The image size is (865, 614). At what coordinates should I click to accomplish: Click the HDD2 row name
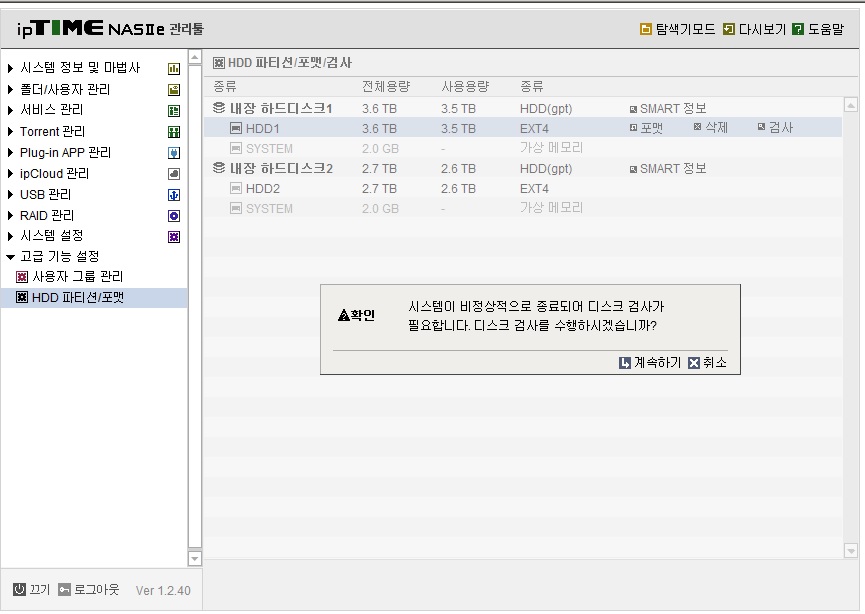point(263,189)
